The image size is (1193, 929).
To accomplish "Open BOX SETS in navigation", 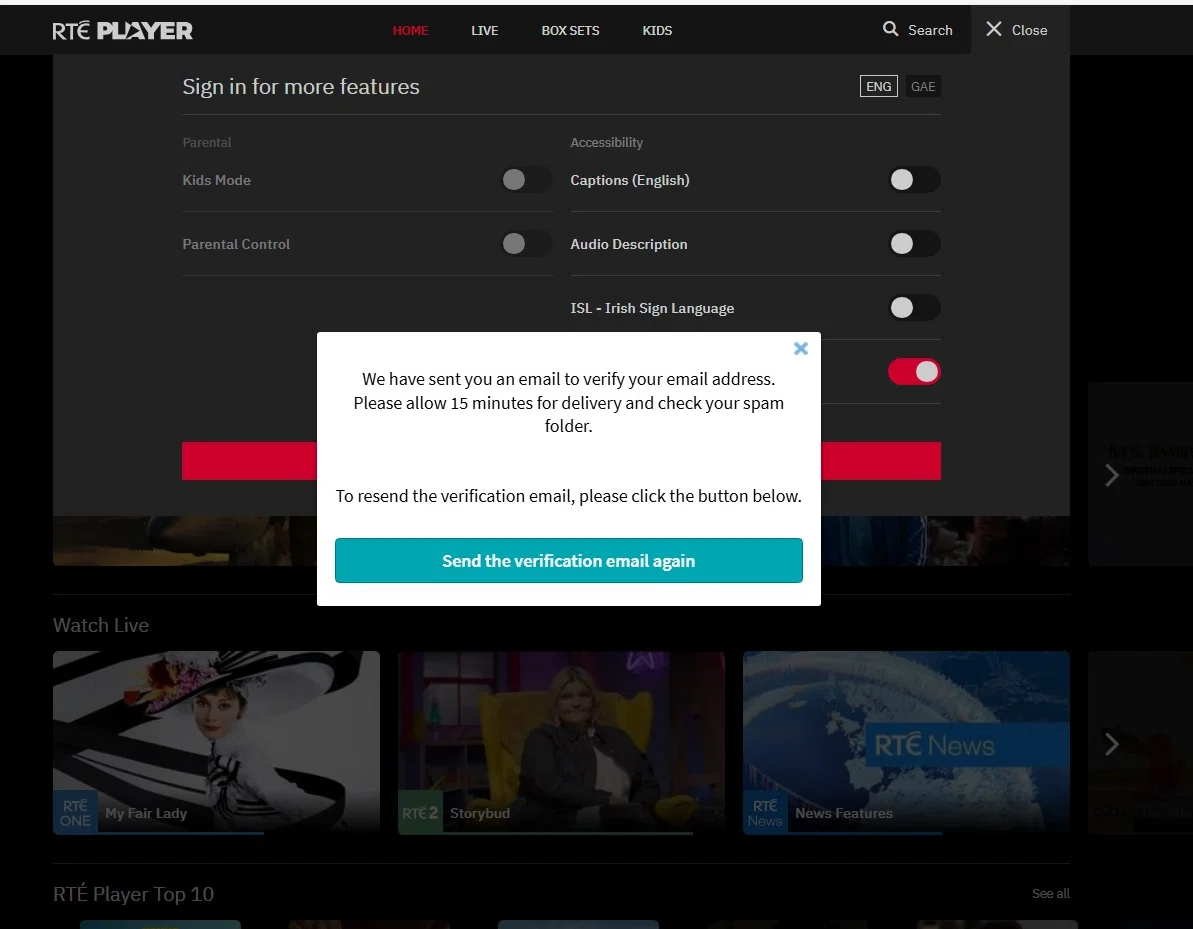I will (x=571, y=30).
